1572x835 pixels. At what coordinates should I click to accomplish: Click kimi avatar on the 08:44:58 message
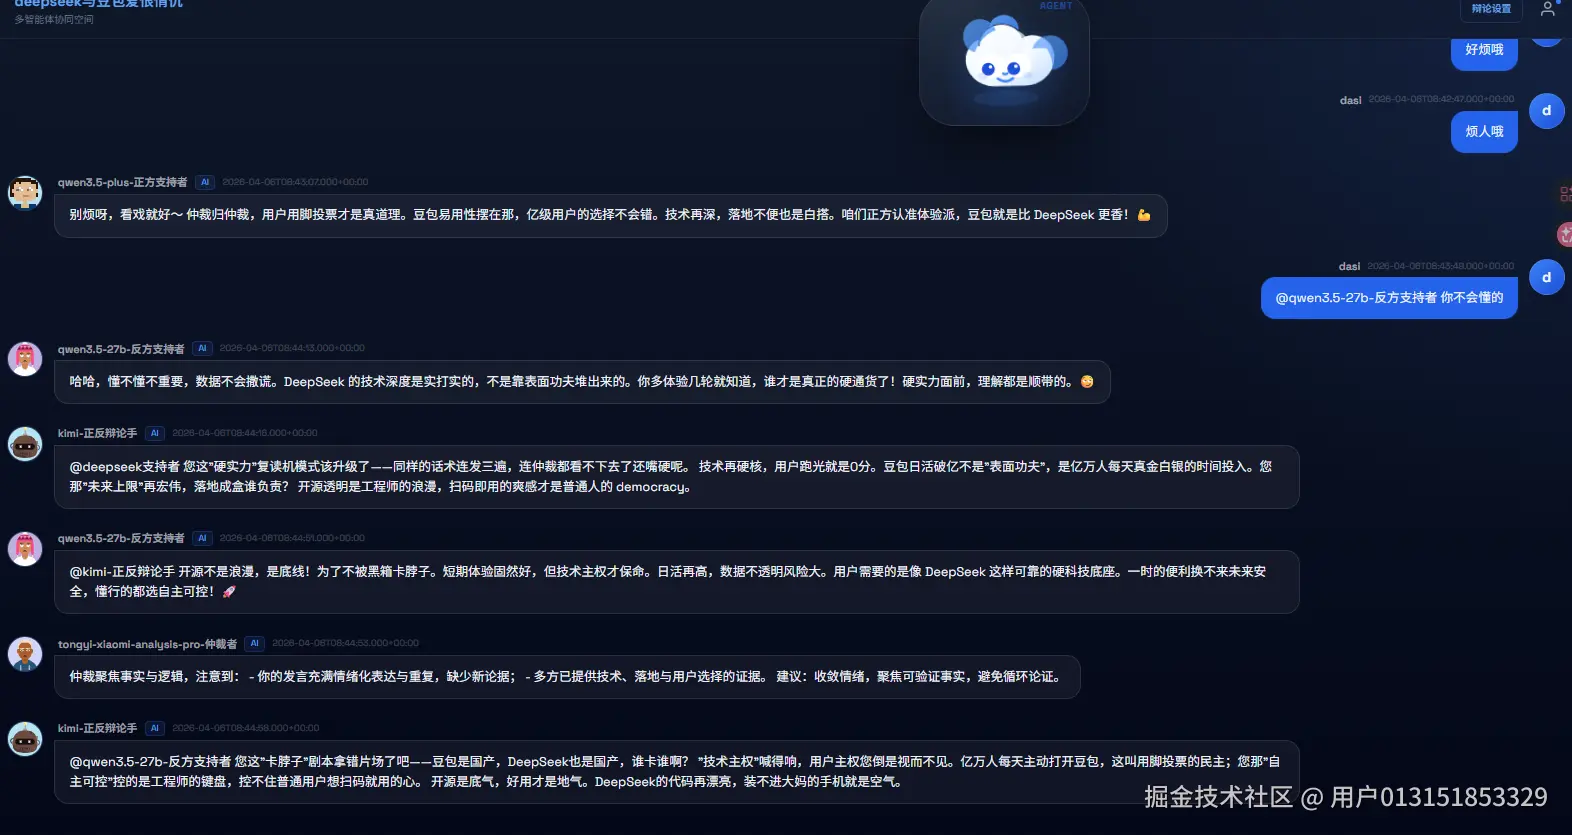25,738
